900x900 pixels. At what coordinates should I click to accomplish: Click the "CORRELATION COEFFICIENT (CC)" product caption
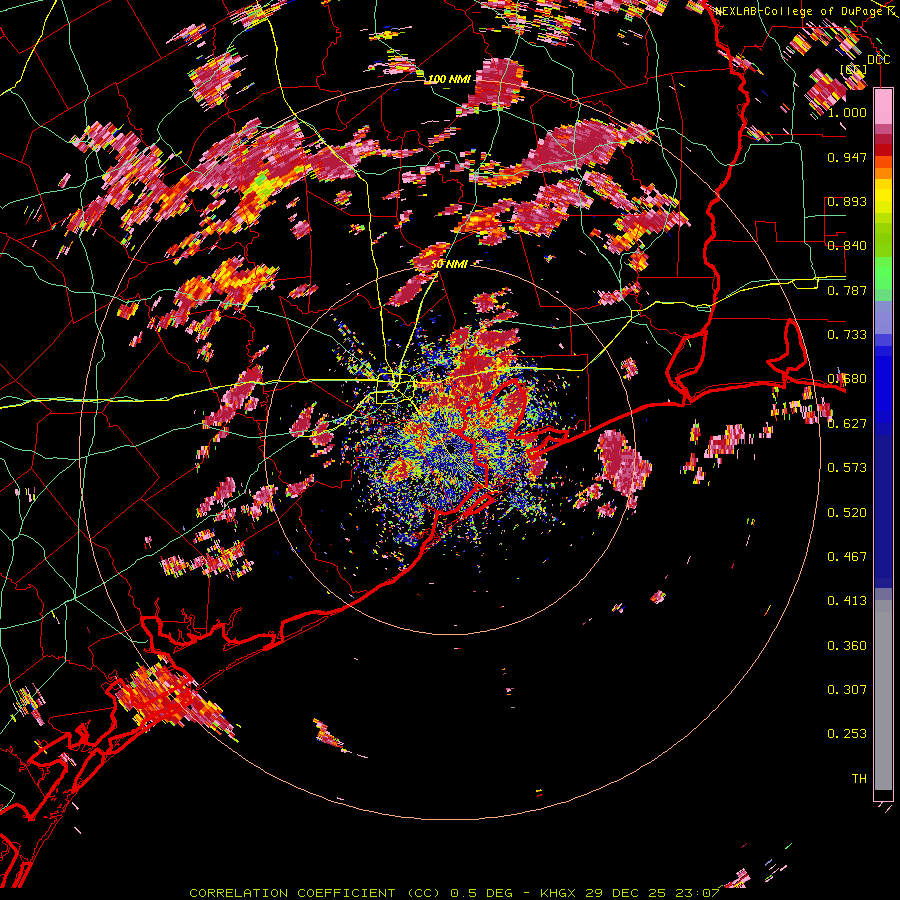point(315,893)
